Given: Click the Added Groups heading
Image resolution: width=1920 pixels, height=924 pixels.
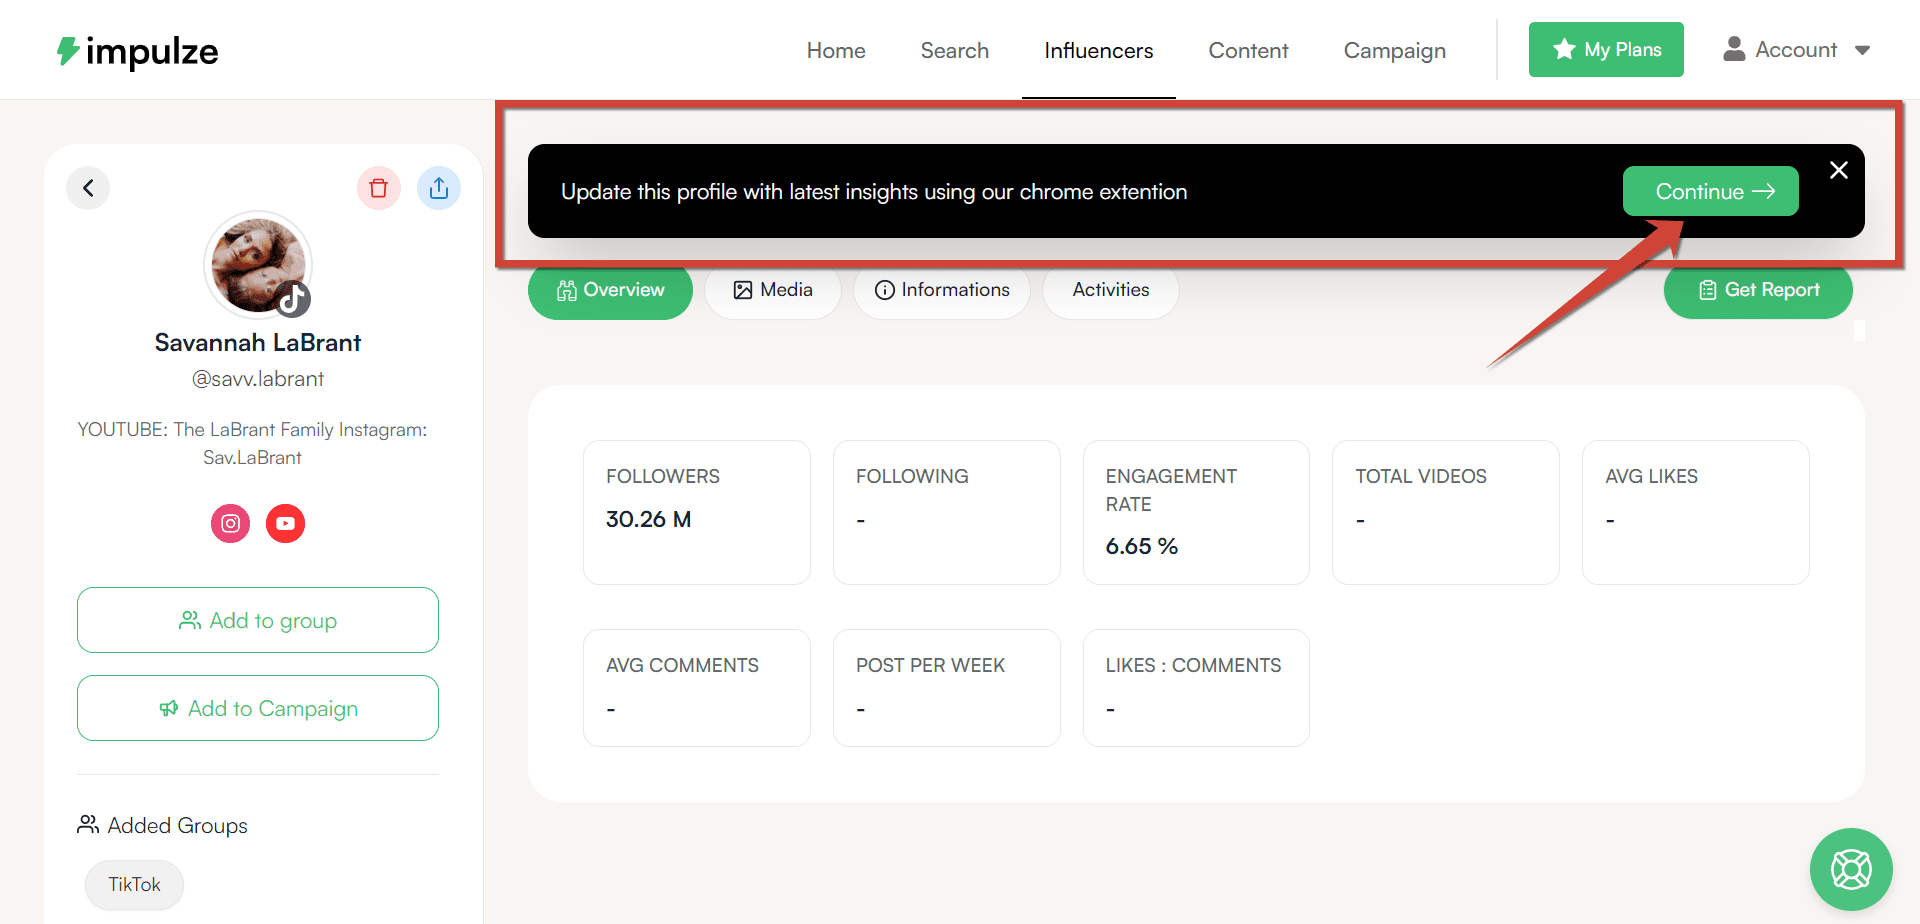Looking at the screenshot, I should click(162, 825).
